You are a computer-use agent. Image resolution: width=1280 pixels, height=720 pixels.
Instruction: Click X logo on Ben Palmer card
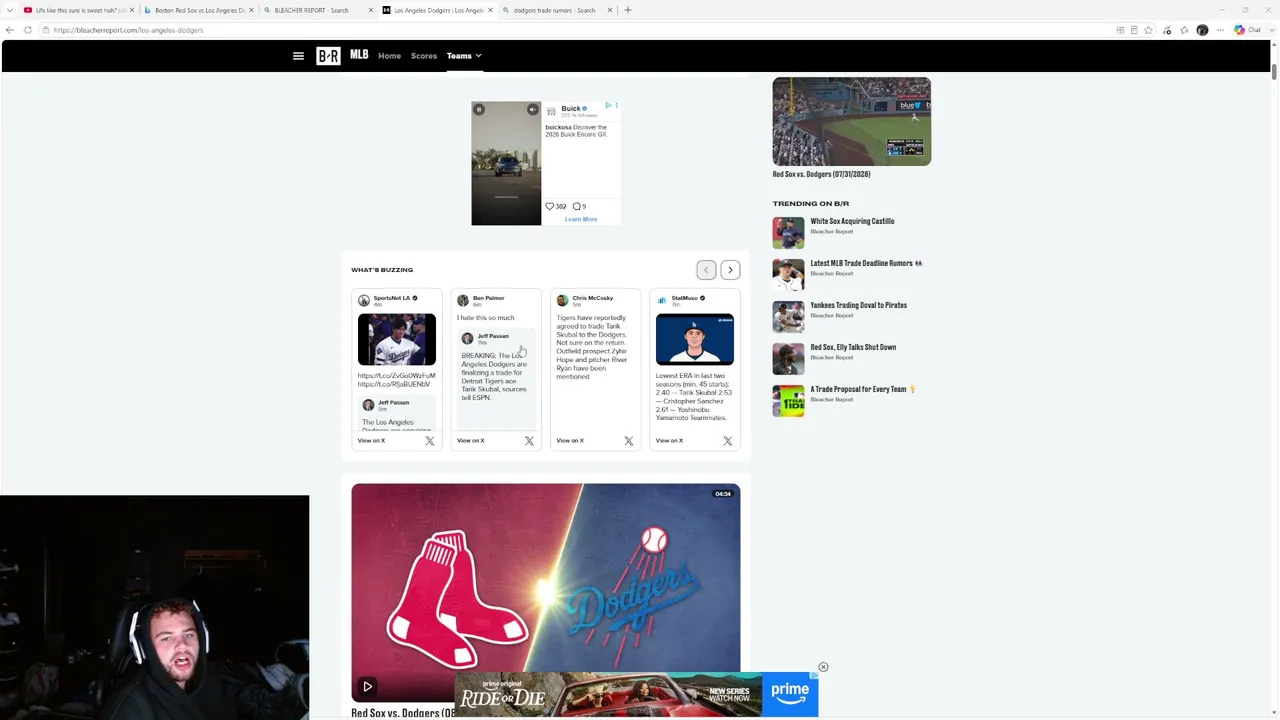pos(529,440)
